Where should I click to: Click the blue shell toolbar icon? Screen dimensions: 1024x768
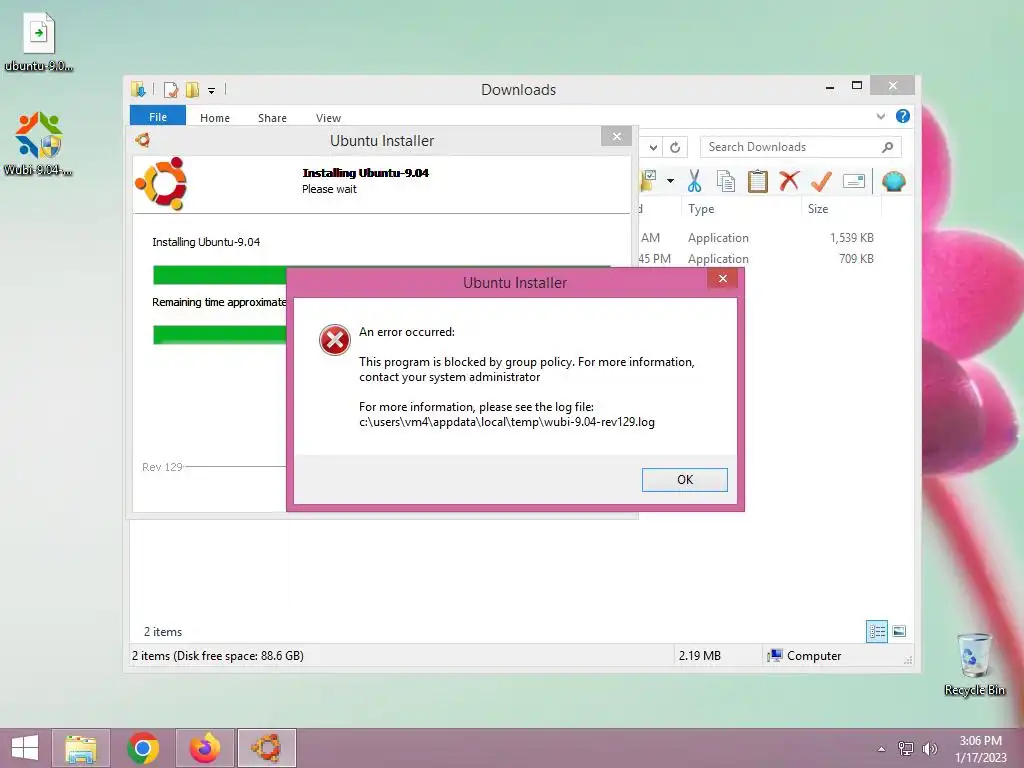(893, 181)
